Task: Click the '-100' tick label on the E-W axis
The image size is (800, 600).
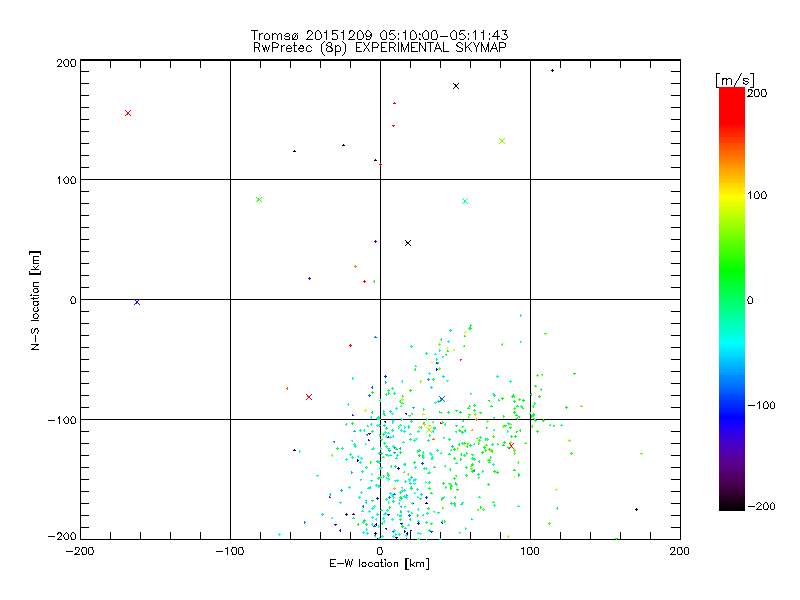Action: coord(230,551)
